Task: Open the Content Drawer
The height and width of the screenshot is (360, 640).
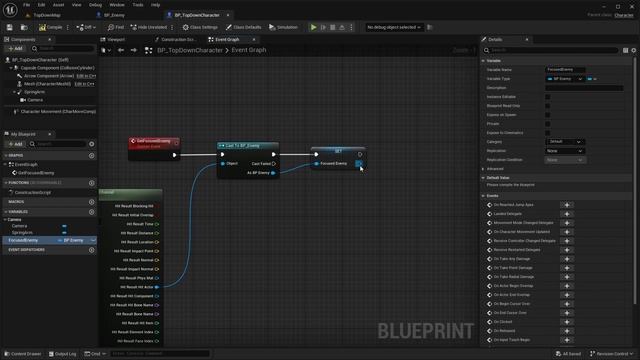Action: (23, 354)
